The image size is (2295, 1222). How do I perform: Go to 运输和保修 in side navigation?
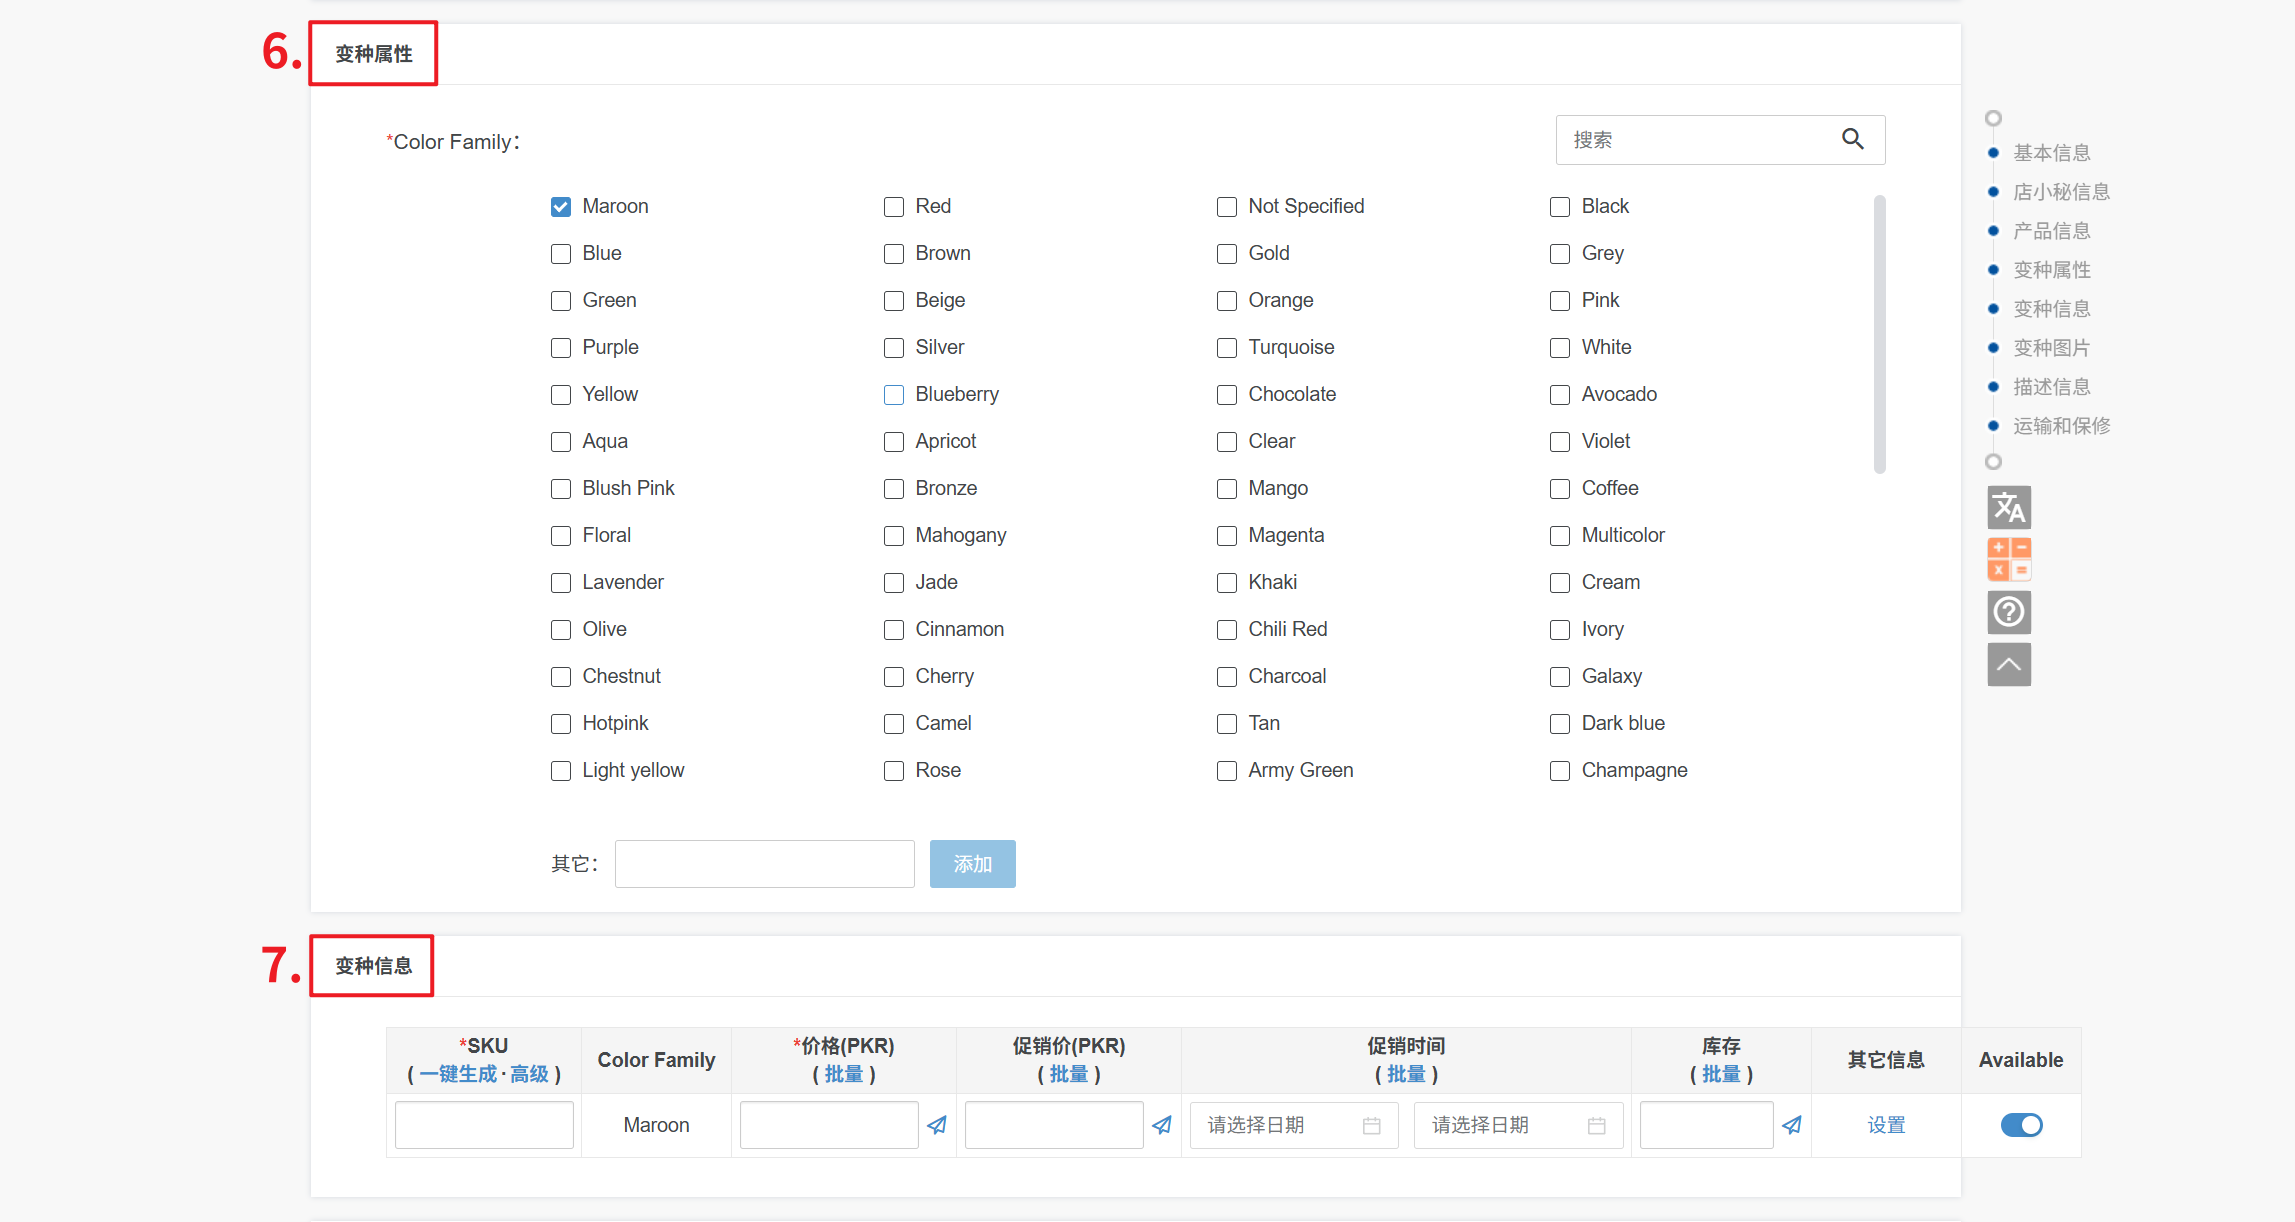click(2061, 426)
